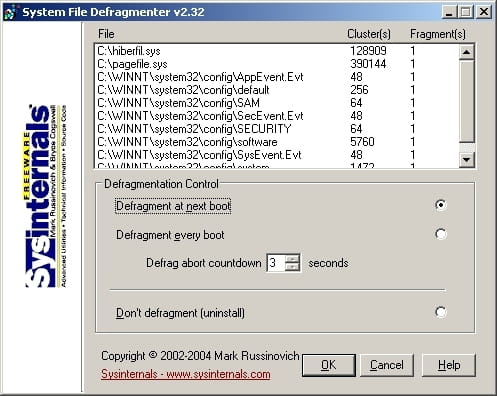Select the config\default file row

point(277,90)
